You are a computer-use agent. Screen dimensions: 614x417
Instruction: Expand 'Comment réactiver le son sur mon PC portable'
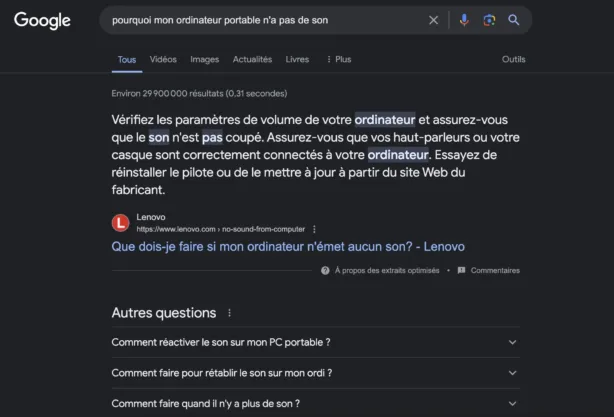(316, 342)
